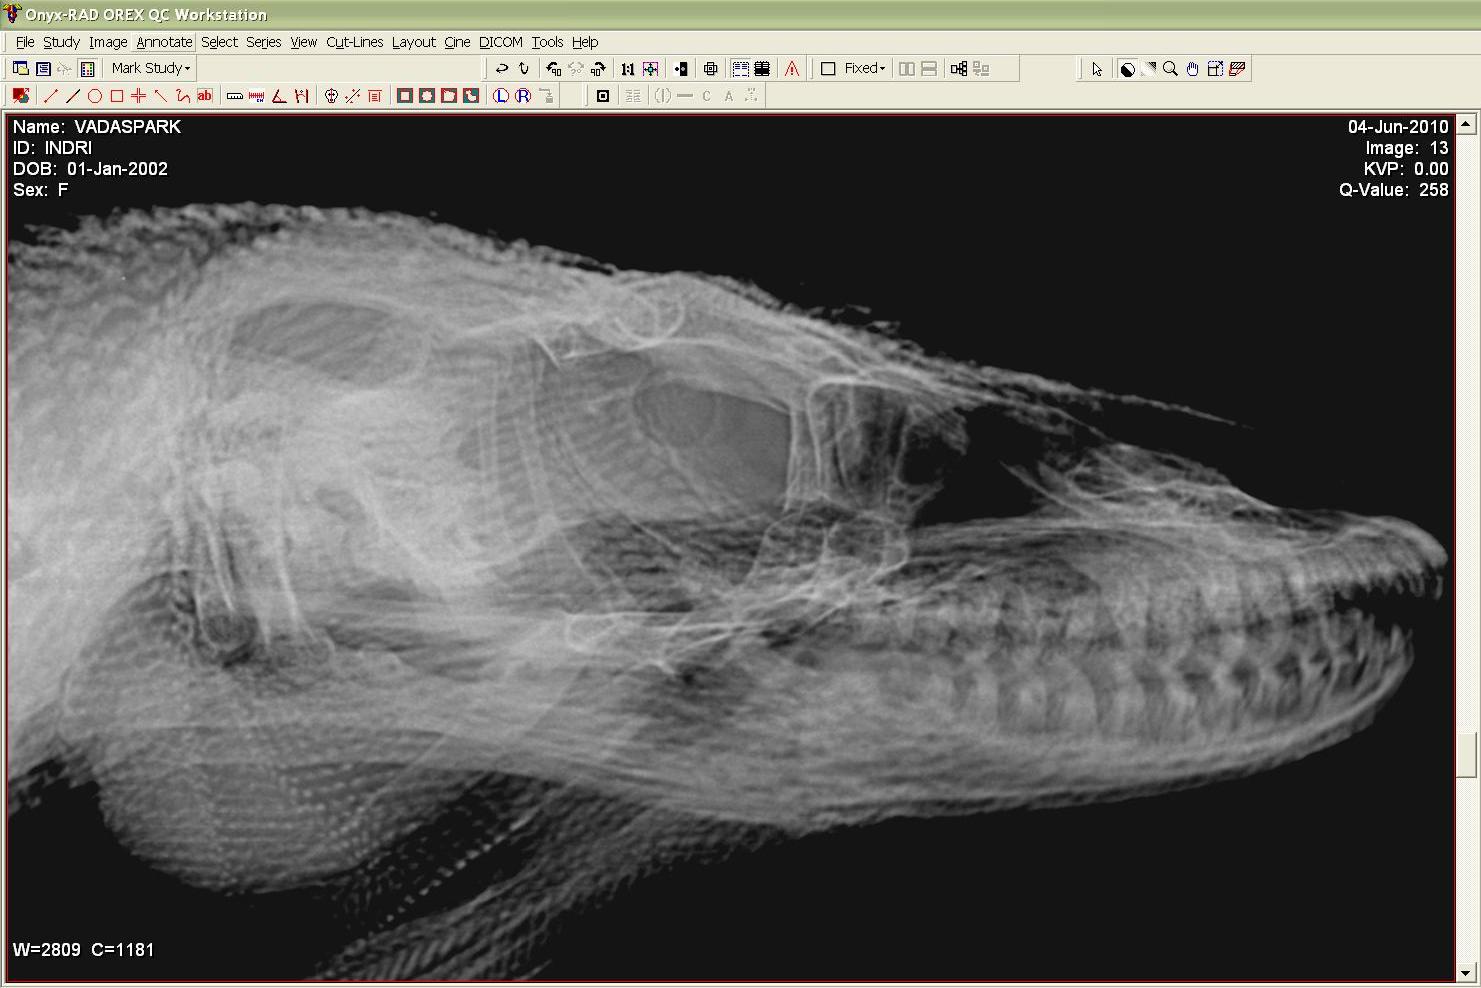Open the Tools menu
This screenshot has height=988, width=1481.
coord(547,42)
